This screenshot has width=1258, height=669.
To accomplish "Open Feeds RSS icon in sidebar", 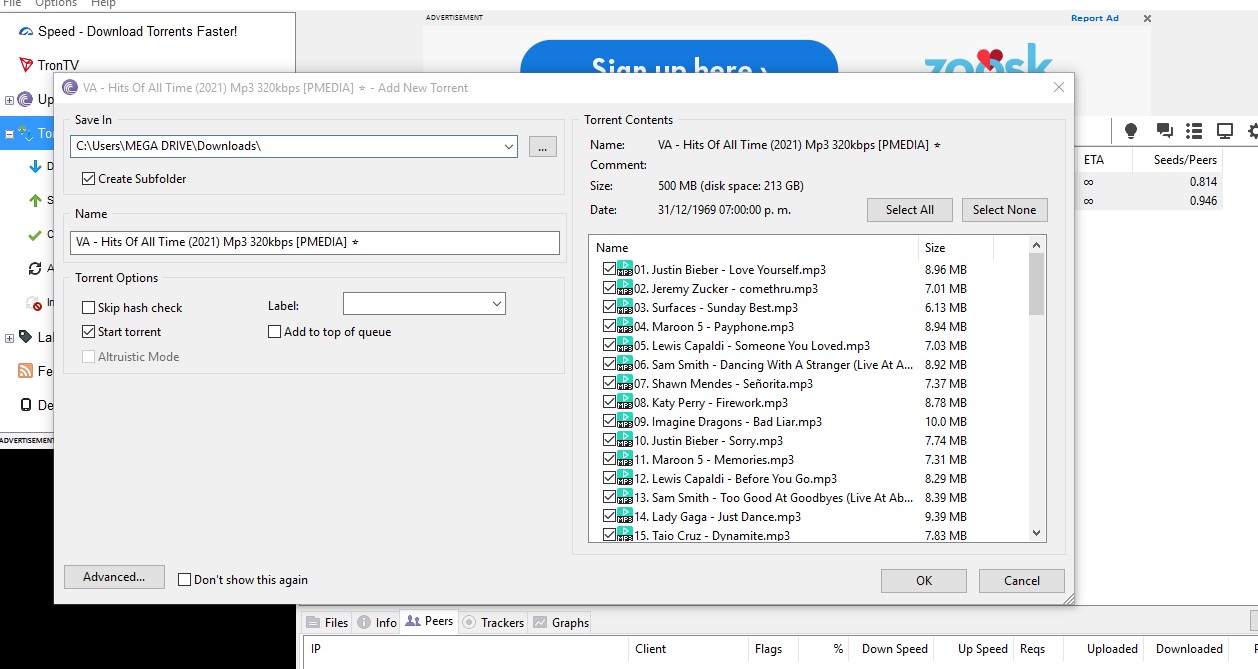I will coord(26,371).
